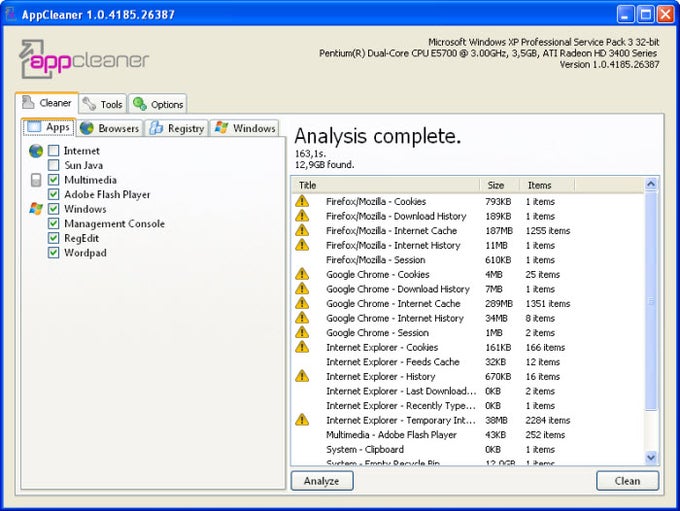The height and width of the screenshot is (511, 680).
Task: Click the AppCleaner title bar icon
Action: [10, 14]
